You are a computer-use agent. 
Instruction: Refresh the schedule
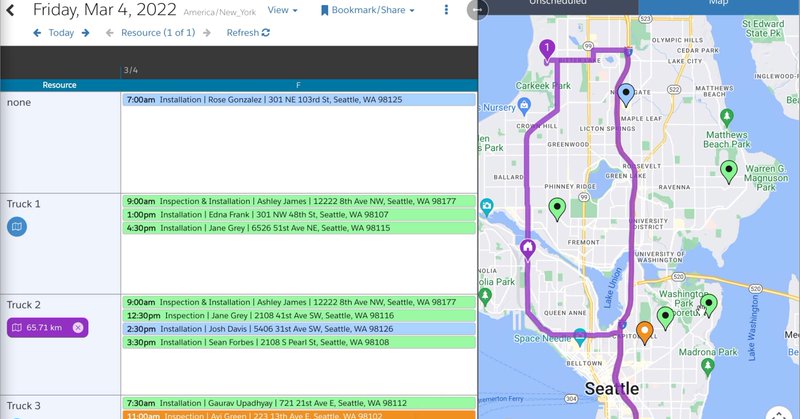click(248, 33)
